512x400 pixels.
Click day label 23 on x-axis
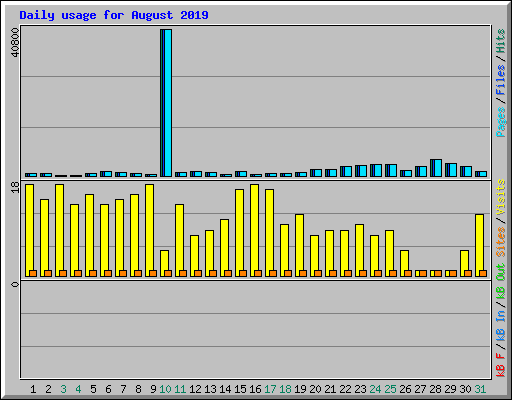click(360, 389)
